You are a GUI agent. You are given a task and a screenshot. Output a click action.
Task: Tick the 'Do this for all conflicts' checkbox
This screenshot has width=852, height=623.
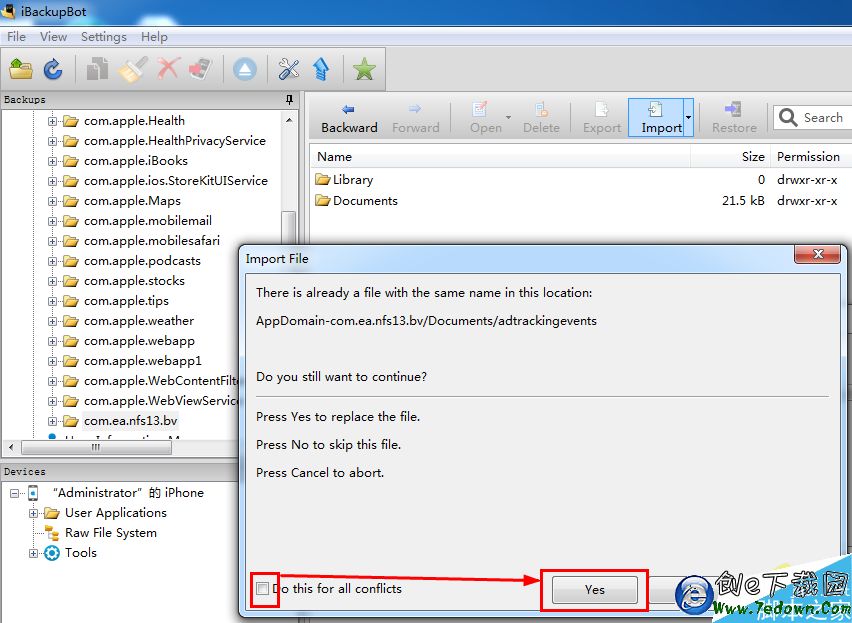tap(262, 588)
